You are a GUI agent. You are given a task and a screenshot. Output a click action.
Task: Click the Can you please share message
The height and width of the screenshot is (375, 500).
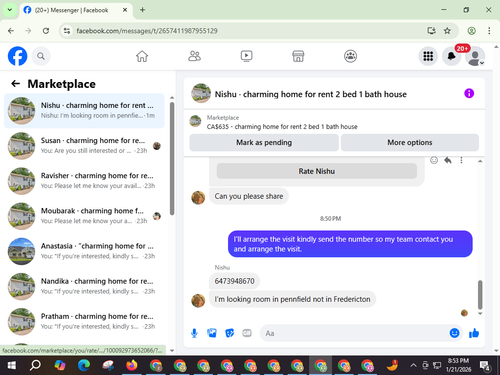(x=249, y=196)
